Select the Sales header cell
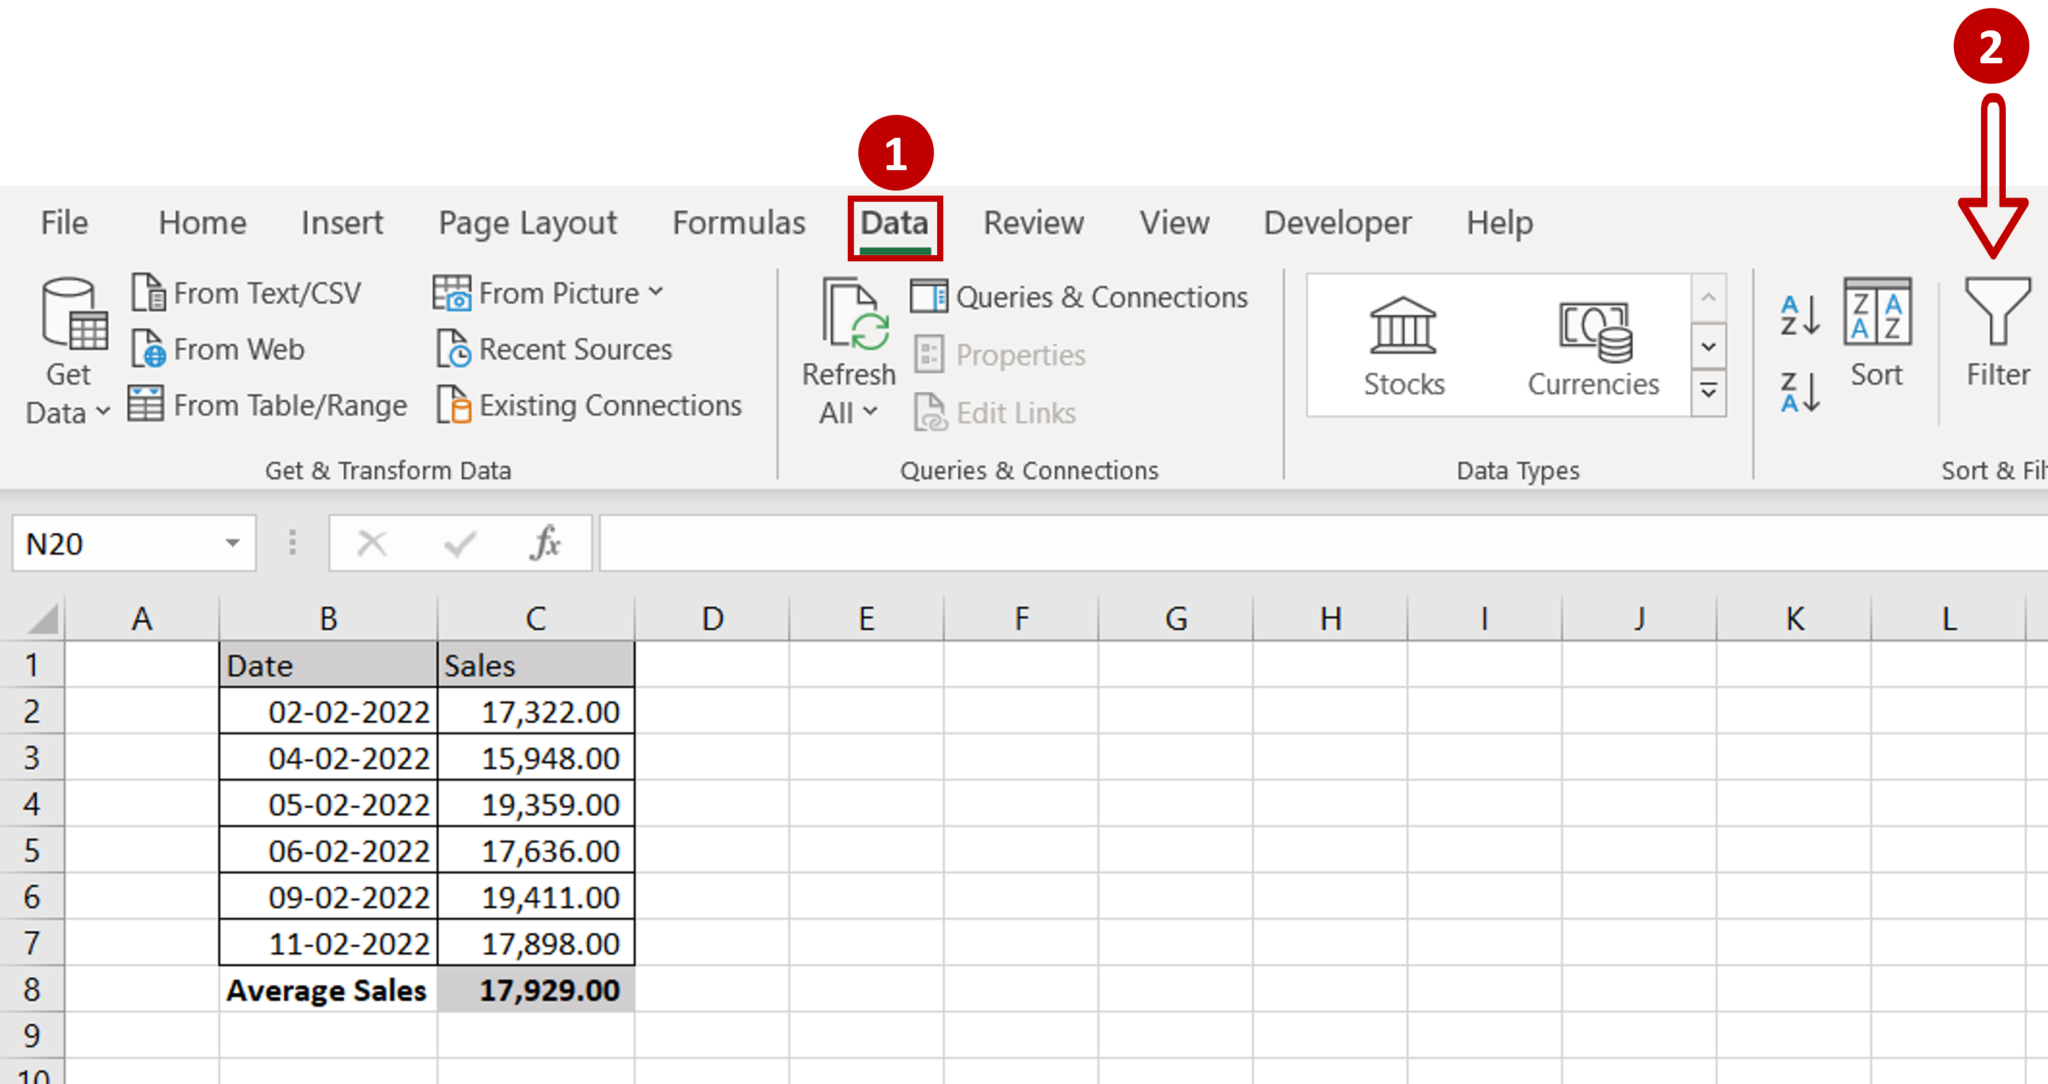The image size is (2048, 1084). click(536, 665)
